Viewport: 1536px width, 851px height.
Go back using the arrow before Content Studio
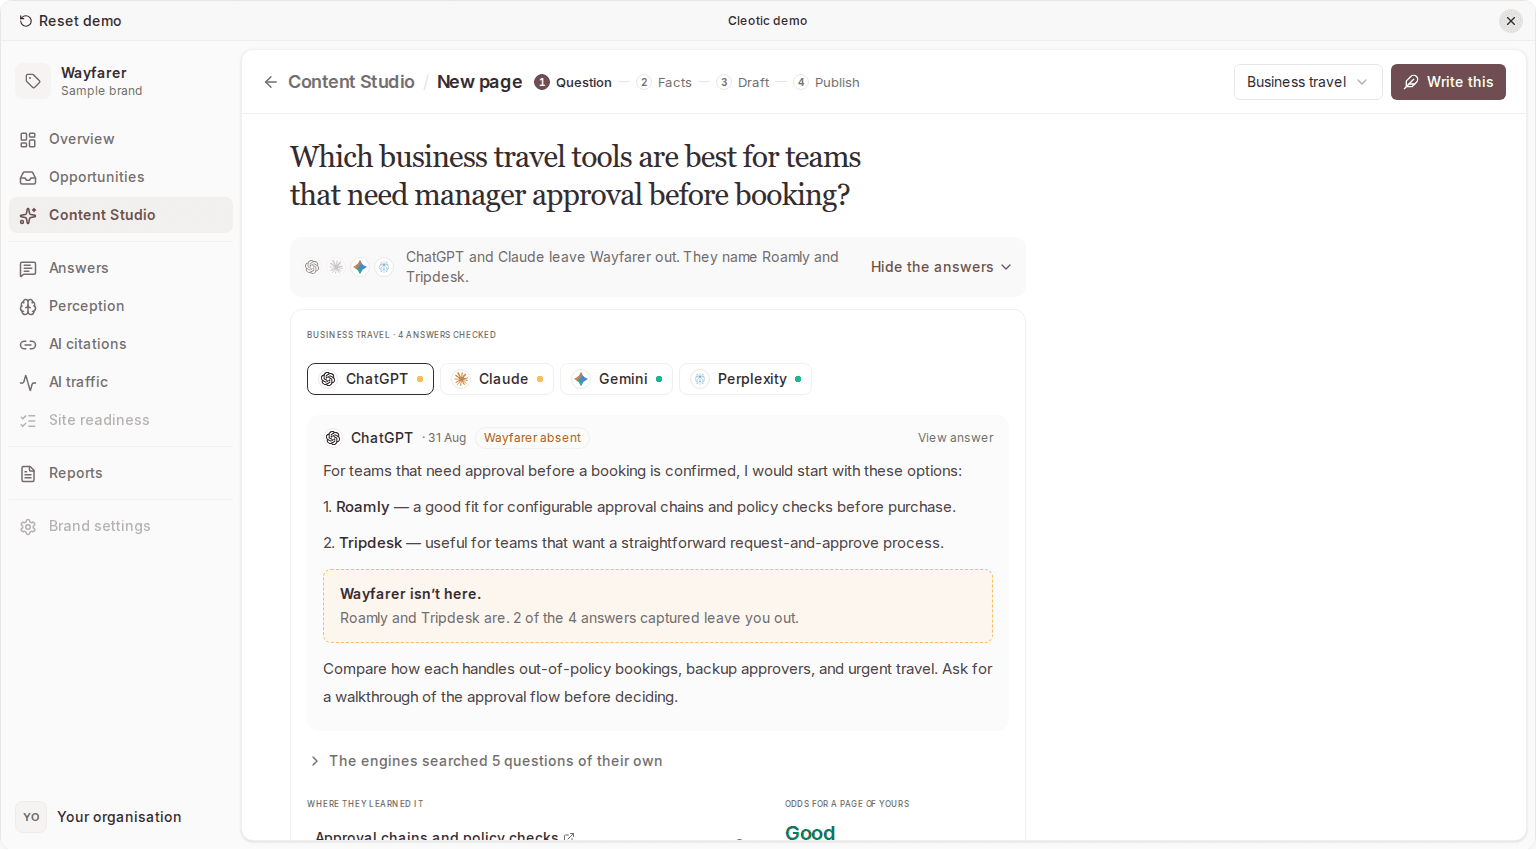click(270, 82)
